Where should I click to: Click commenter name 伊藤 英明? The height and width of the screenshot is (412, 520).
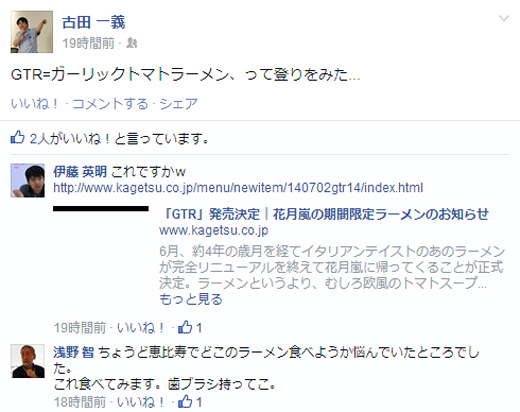coord(80,172)
